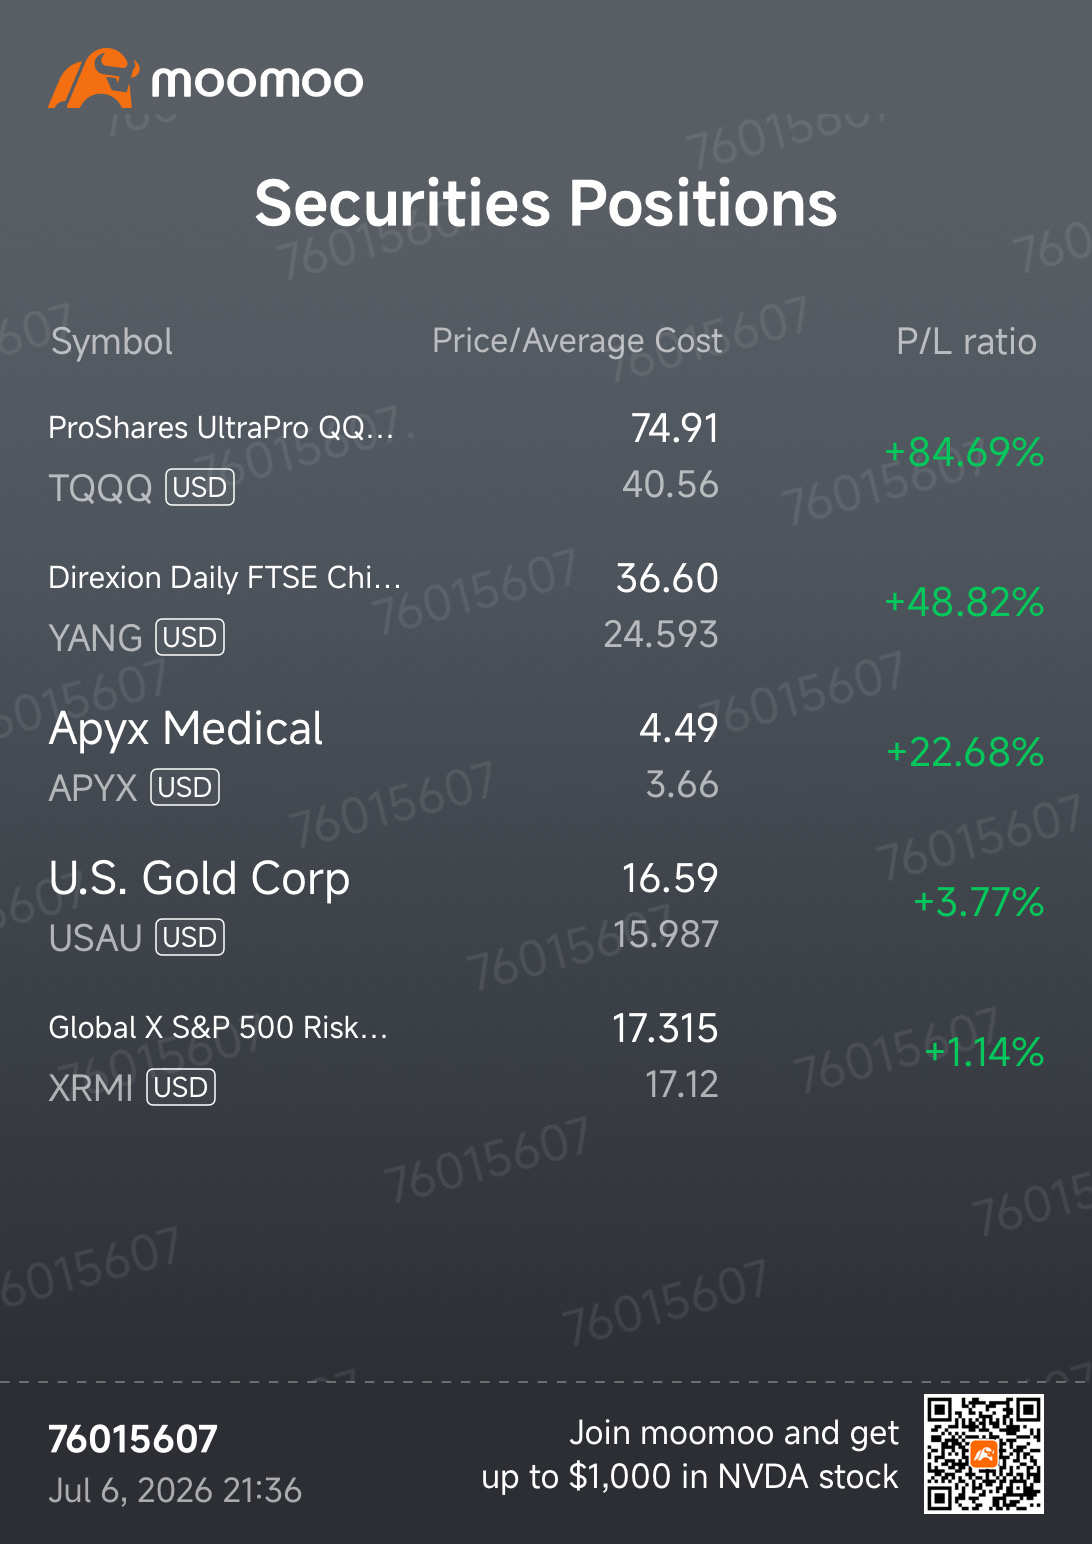Open the U.S. Gold Corp position
The height and width of the screenshot is (1544, 1092).
(546, 907)
